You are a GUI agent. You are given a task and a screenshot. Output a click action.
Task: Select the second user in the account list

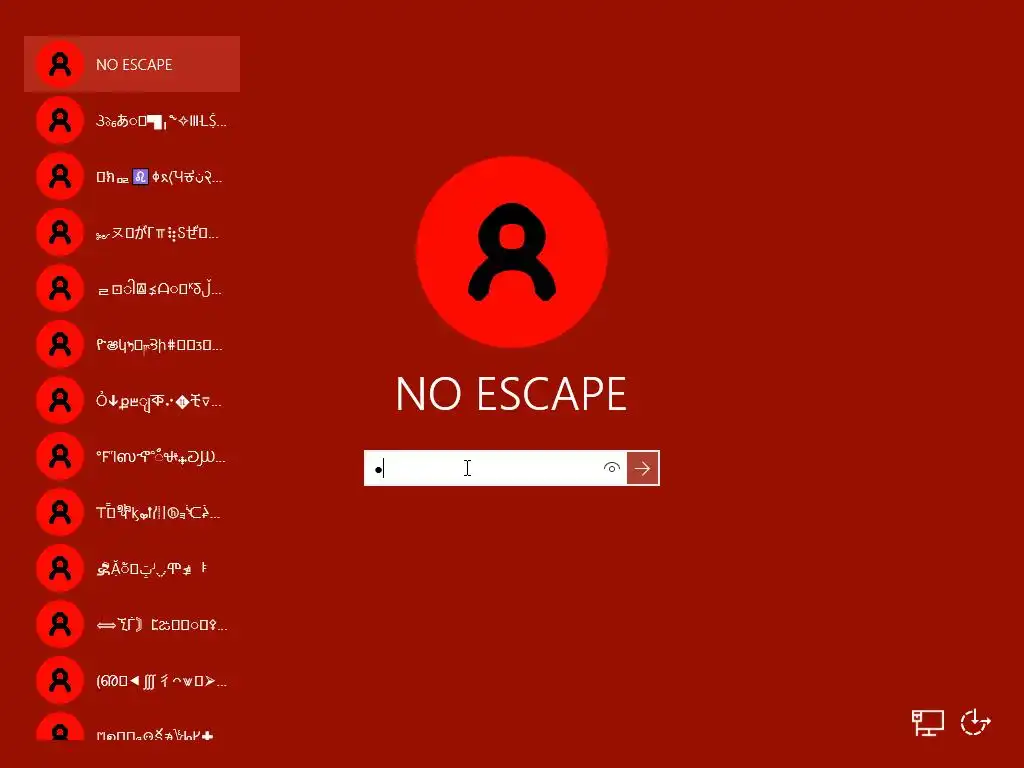pyautogui.click(x=132, y=120)
